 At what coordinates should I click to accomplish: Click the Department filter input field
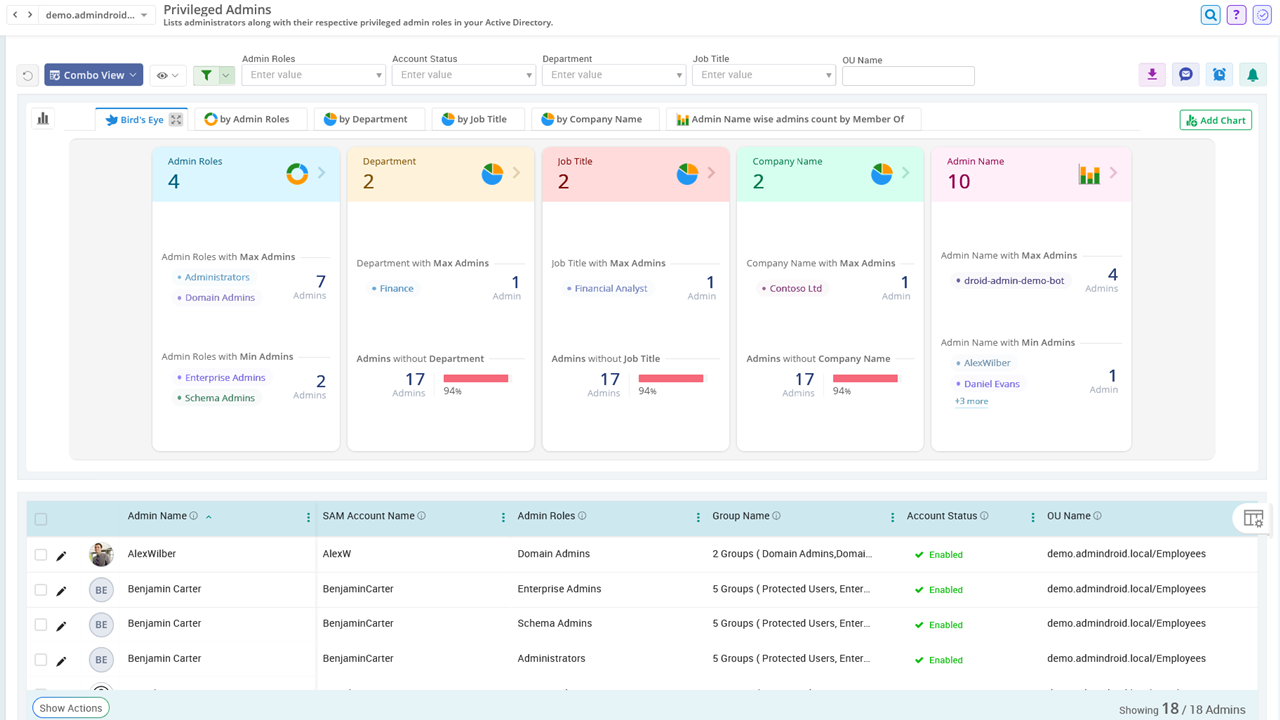(613, 74)
